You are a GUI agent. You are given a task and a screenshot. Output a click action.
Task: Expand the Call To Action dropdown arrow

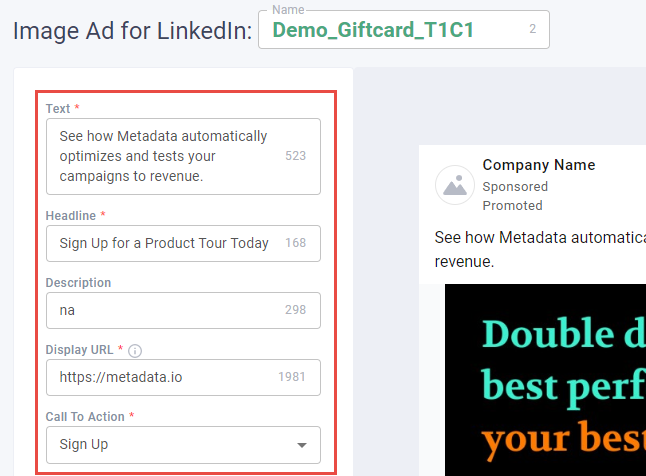coord(302,445)
